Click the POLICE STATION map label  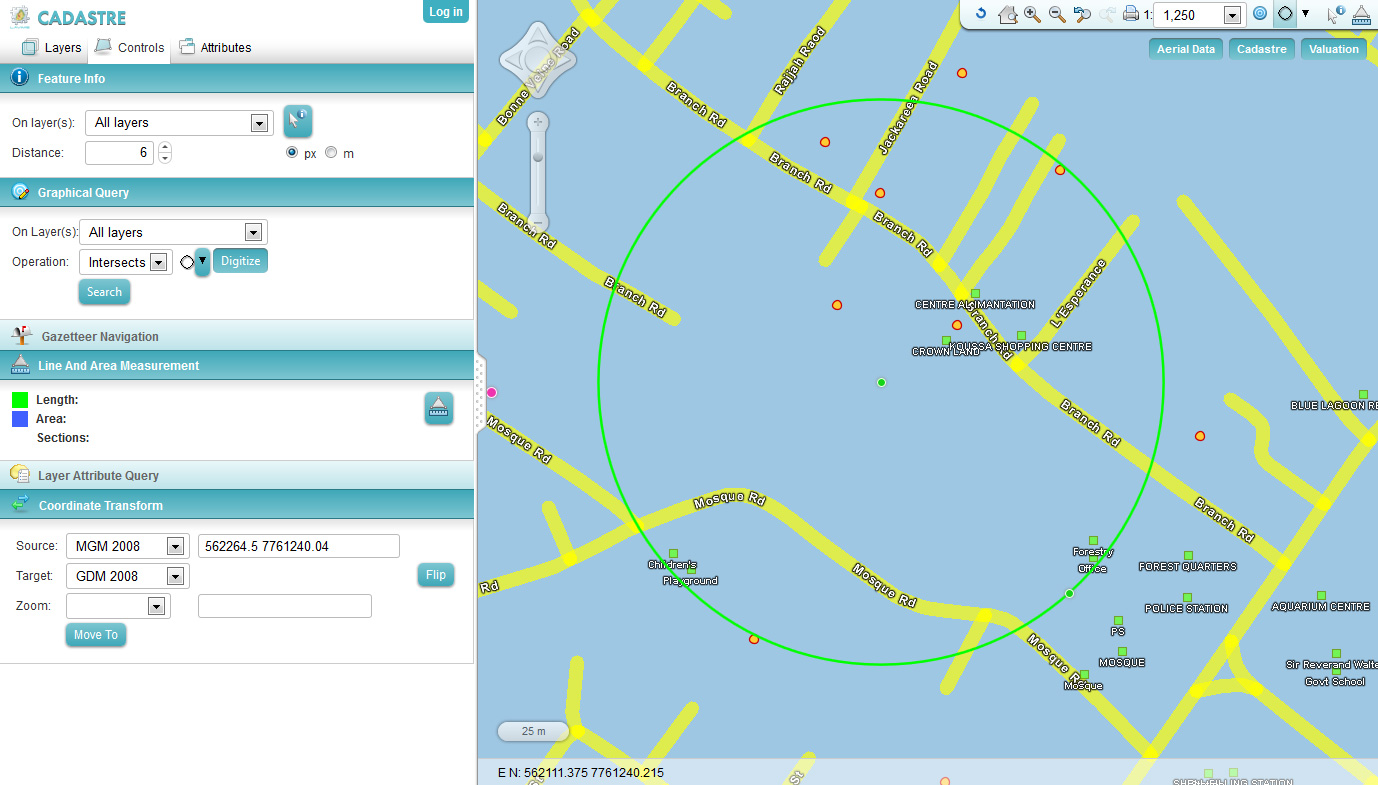[x=1186, y=608]
